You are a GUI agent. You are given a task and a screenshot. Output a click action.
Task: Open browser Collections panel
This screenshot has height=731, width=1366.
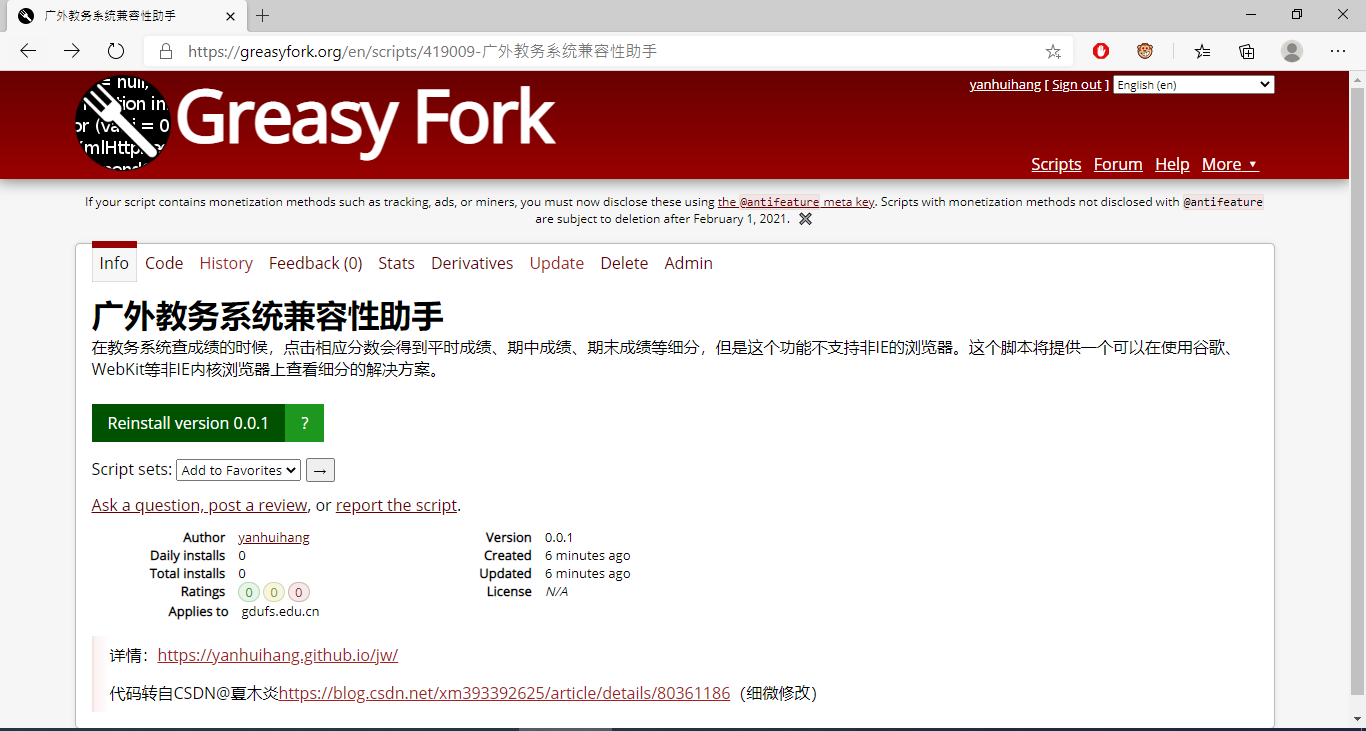point(1247,51)
